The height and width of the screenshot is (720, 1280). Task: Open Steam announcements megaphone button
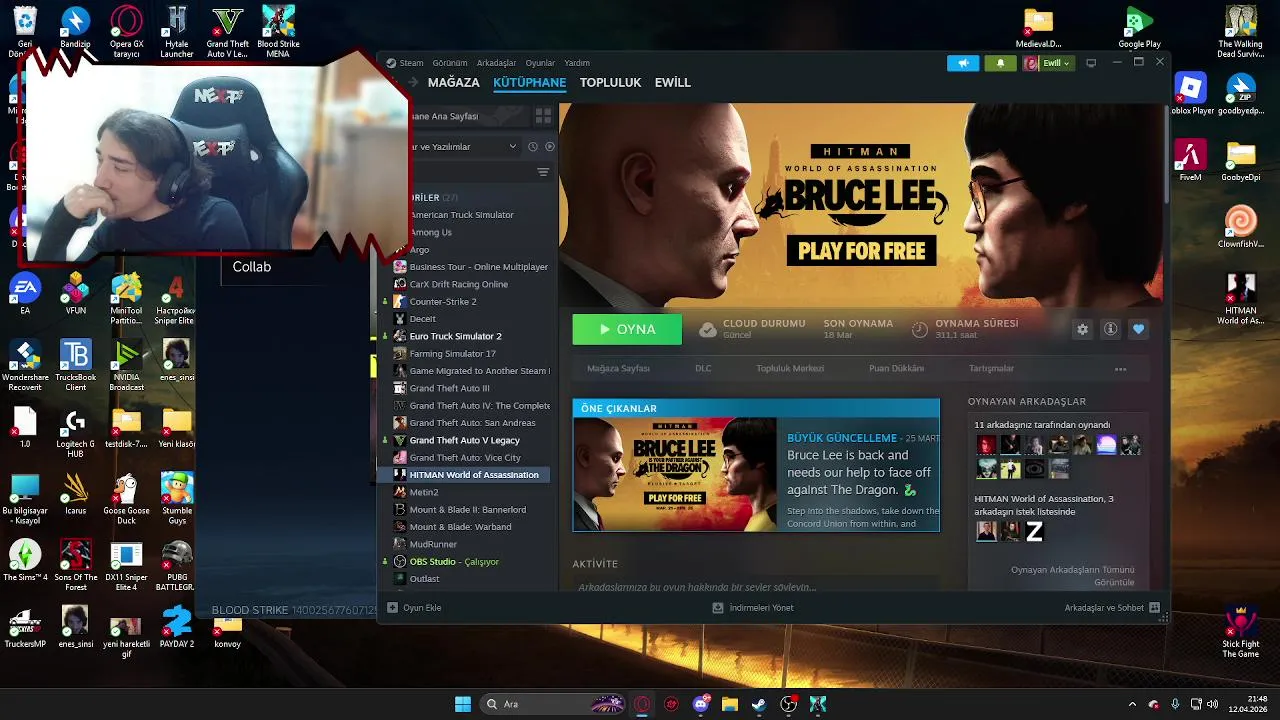tap(963, 63)
